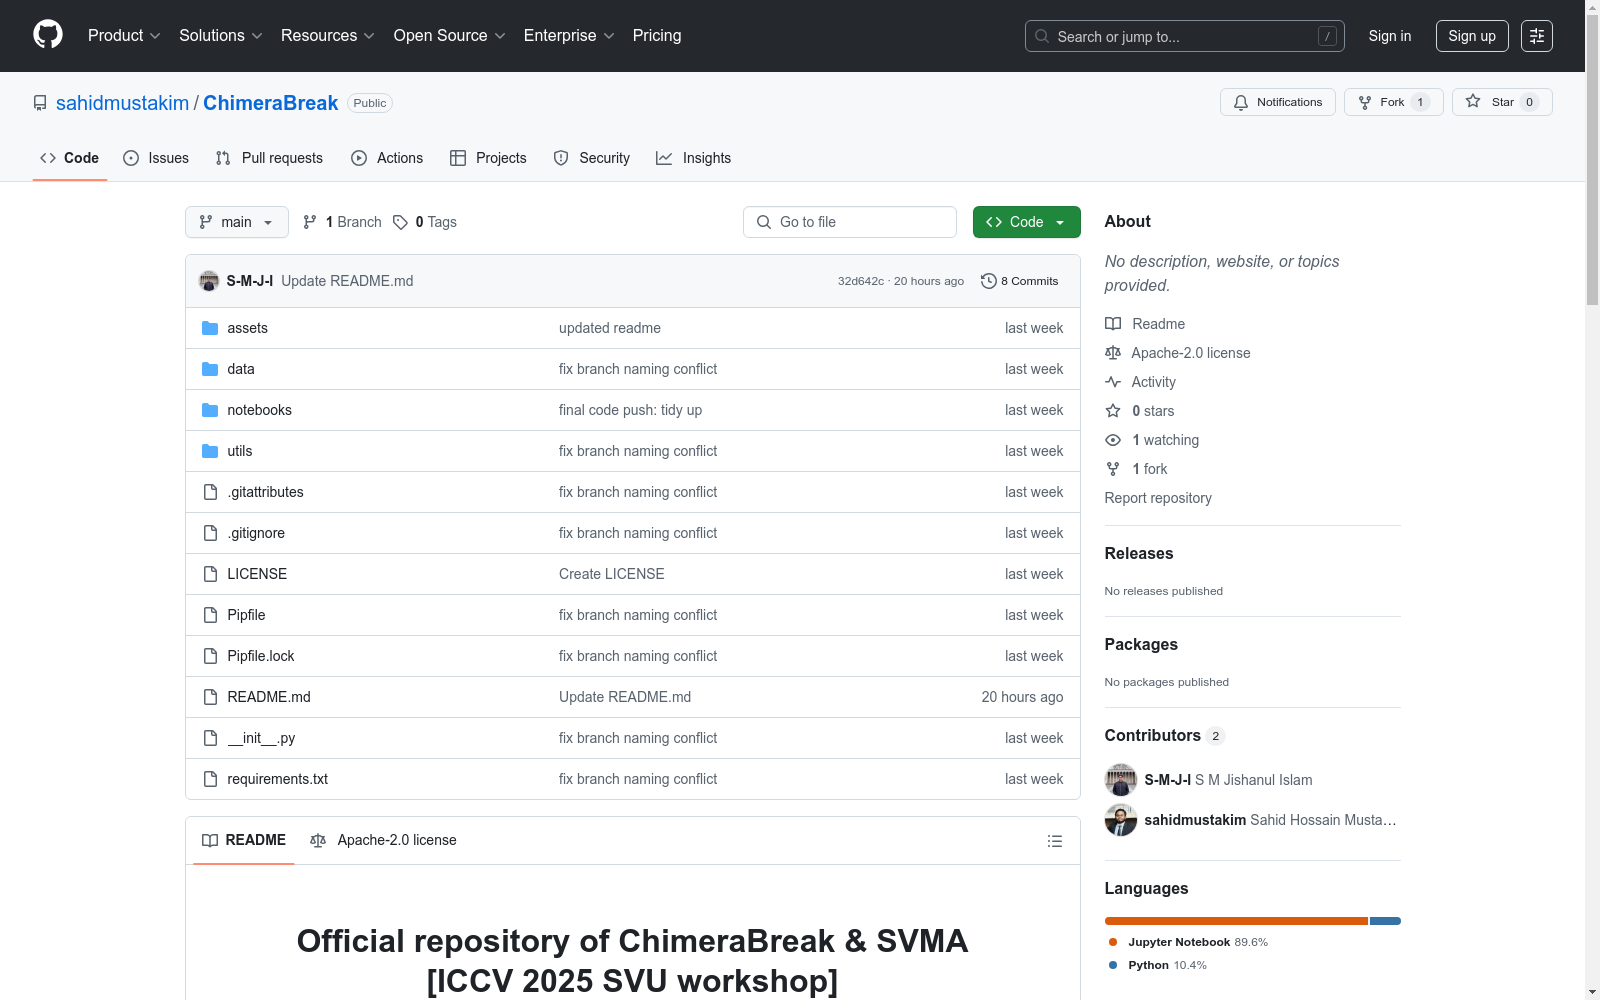Focus the Go to file input
The width and height of the screenshot is (1600, 1000).
[850, 222]
